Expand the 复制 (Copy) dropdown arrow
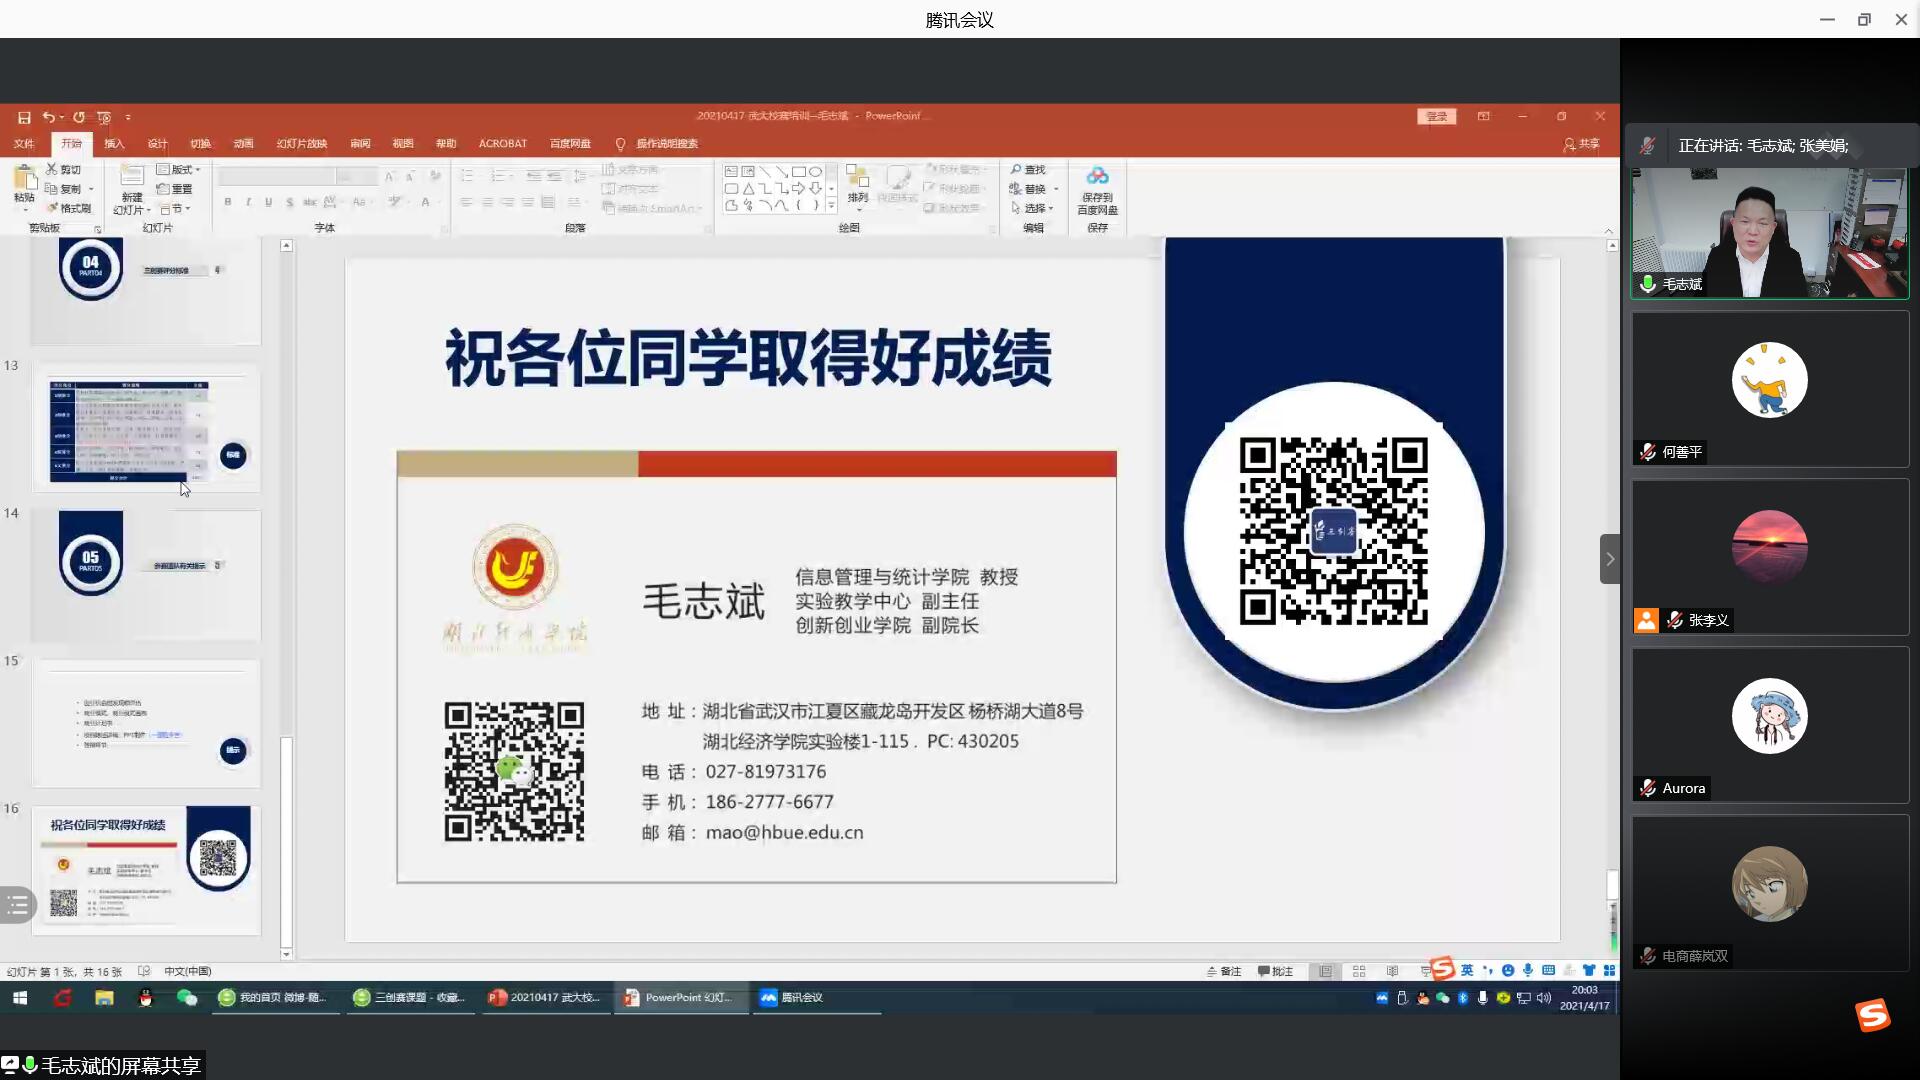1920x1080 pixels. pos(91,189)
